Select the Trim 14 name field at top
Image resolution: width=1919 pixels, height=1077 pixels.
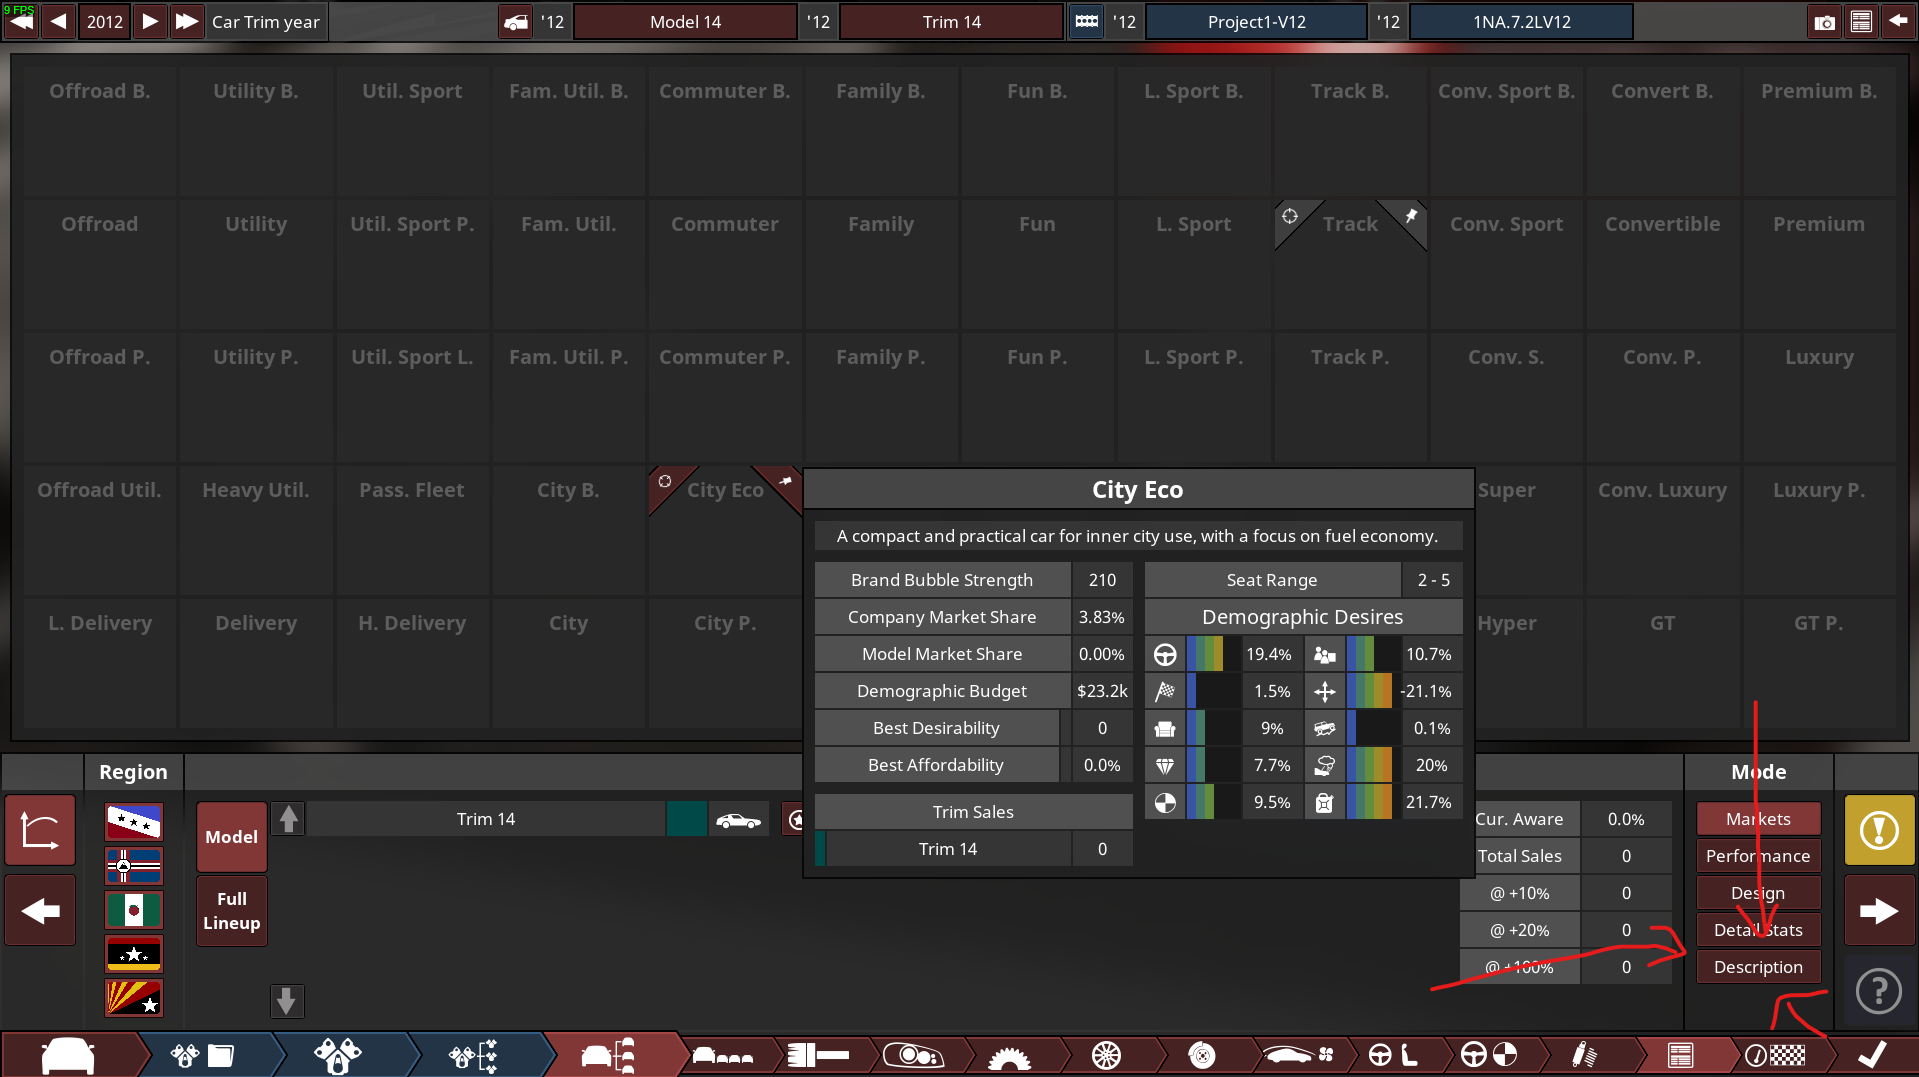click(x=951, y=22)
